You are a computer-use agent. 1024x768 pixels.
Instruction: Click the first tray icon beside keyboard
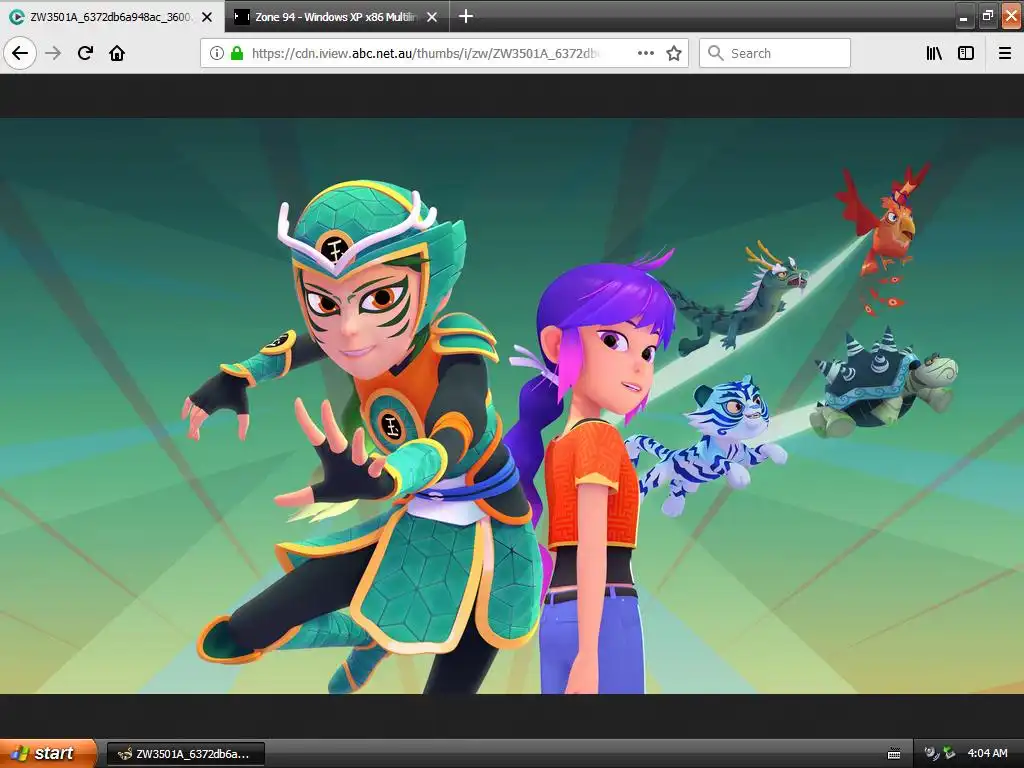(x=931, y=753)
